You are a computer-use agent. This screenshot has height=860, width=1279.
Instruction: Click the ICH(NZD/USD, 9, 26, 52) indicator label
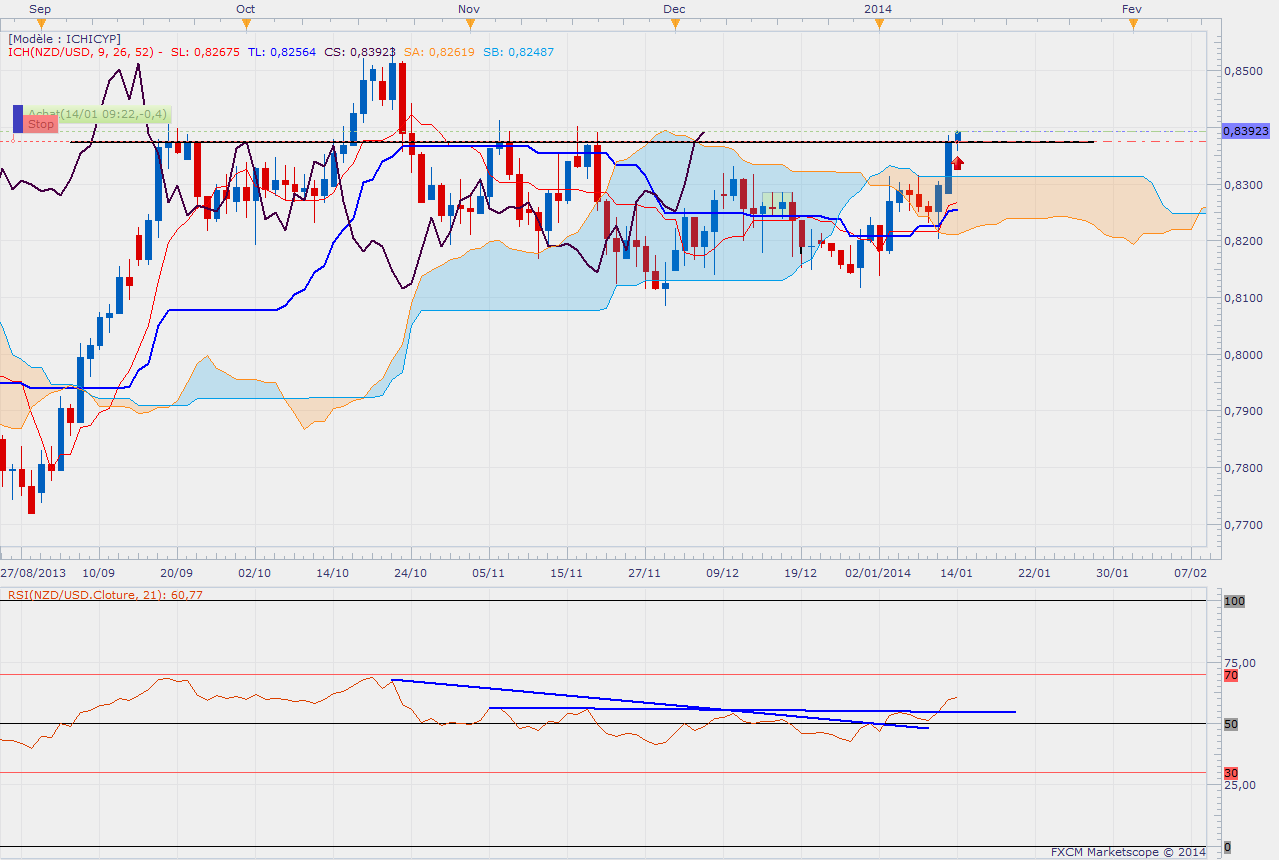click(81, 51)
